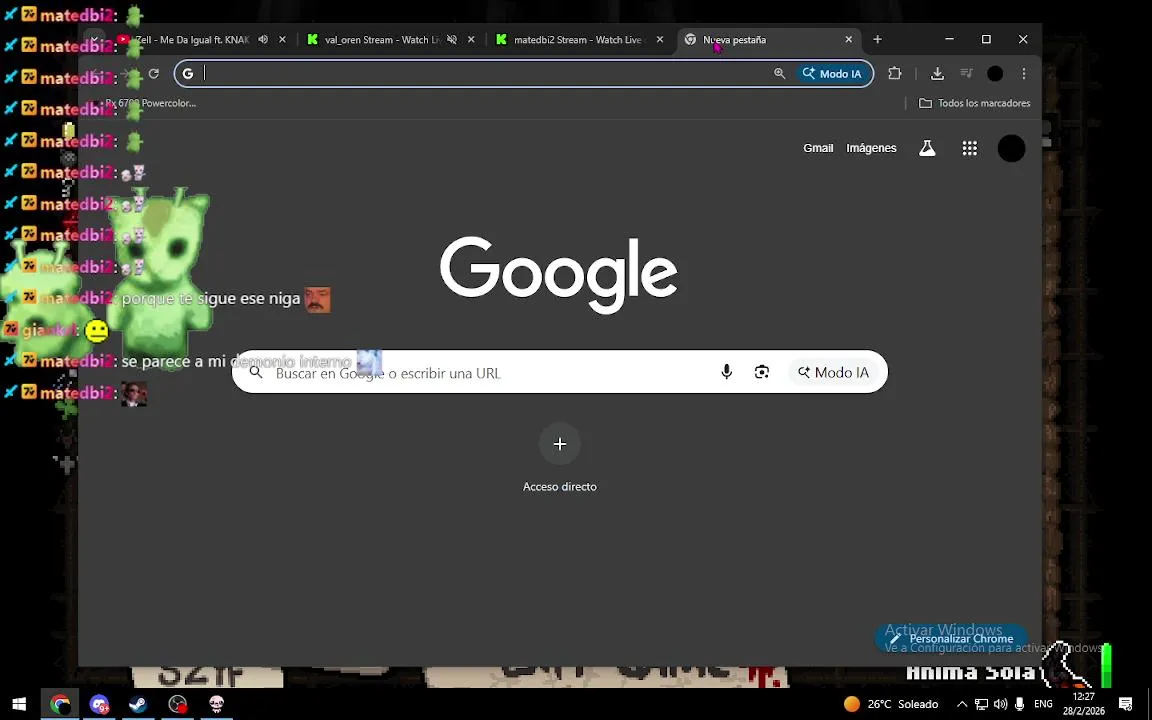Open Windows Start menu
Screen dimensions: 1152x720
pos(19,705)
